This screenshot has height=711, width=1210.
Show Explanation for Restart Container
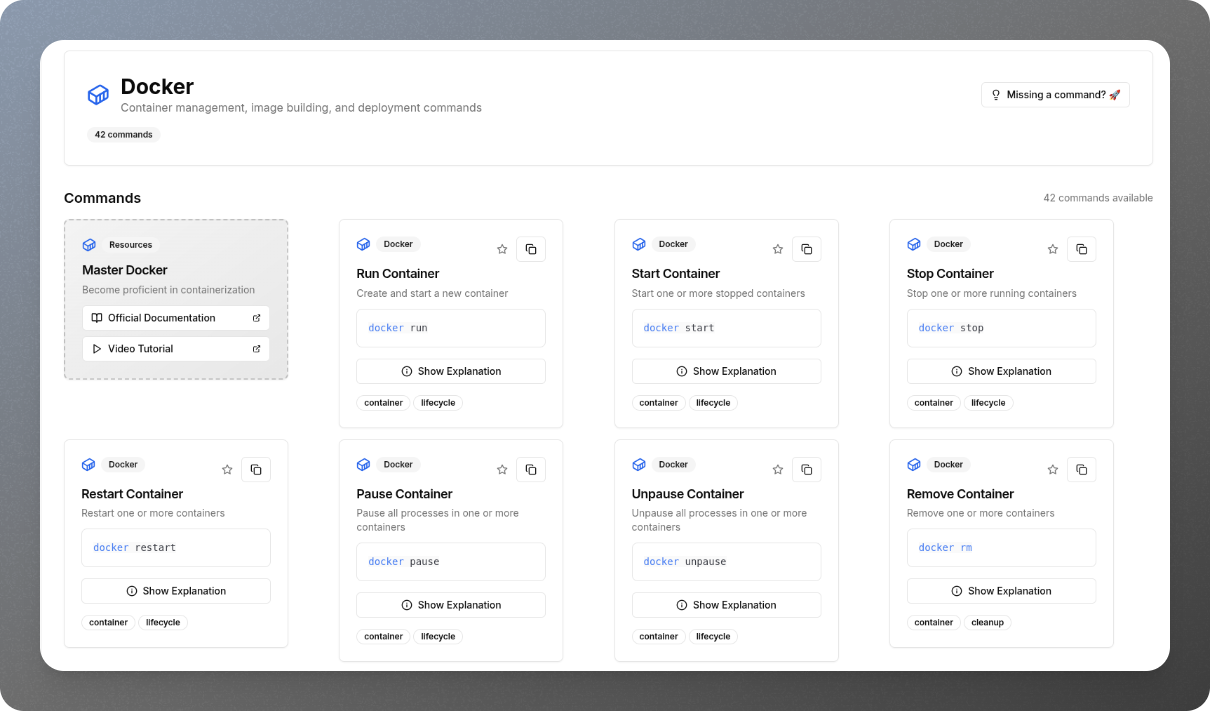[x=176, y=591]
